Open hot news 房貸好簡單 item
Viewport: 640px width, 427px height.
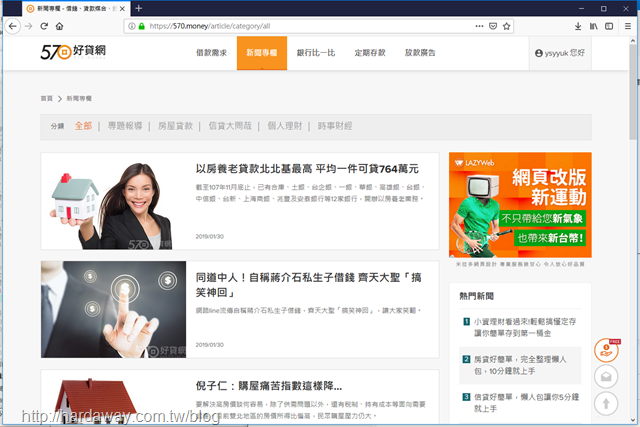pyautogui.click(x=520, y=365)
